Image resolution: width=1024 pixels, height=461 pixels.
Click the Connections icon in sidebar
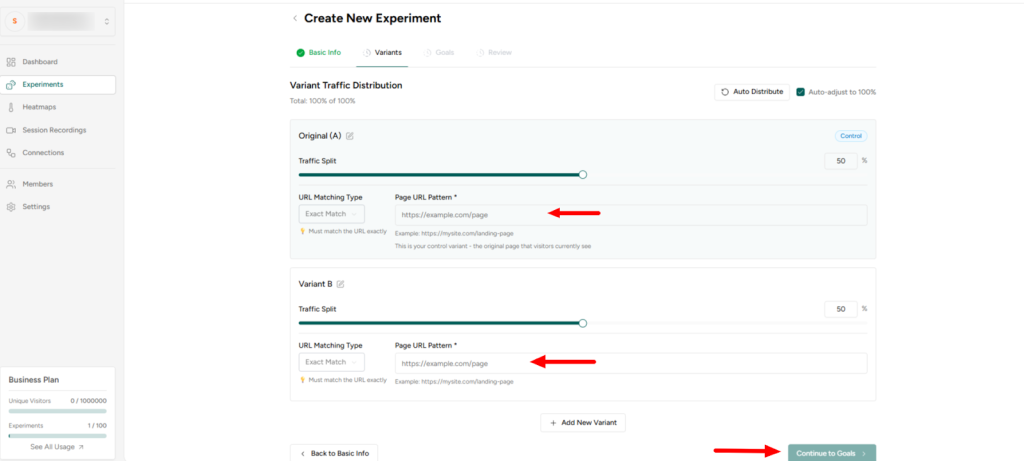(11, 153)
